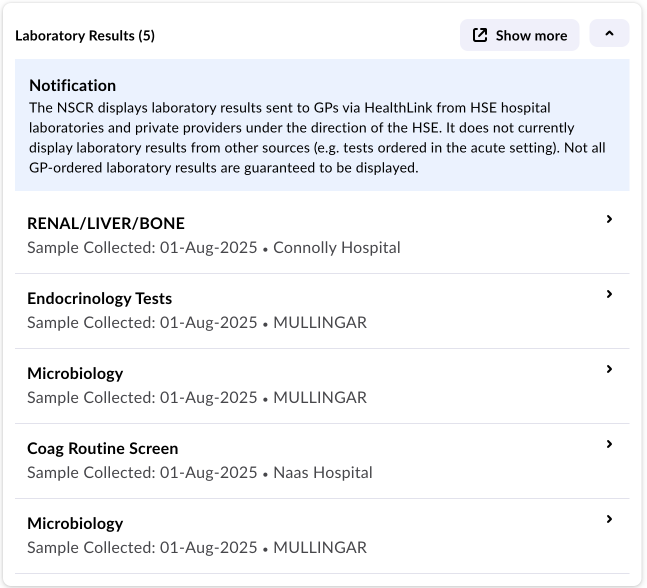This screenshot has height=588, width=647.
Task: Collapse the Laboratory Results panel
Action: [x=609, y=34]
